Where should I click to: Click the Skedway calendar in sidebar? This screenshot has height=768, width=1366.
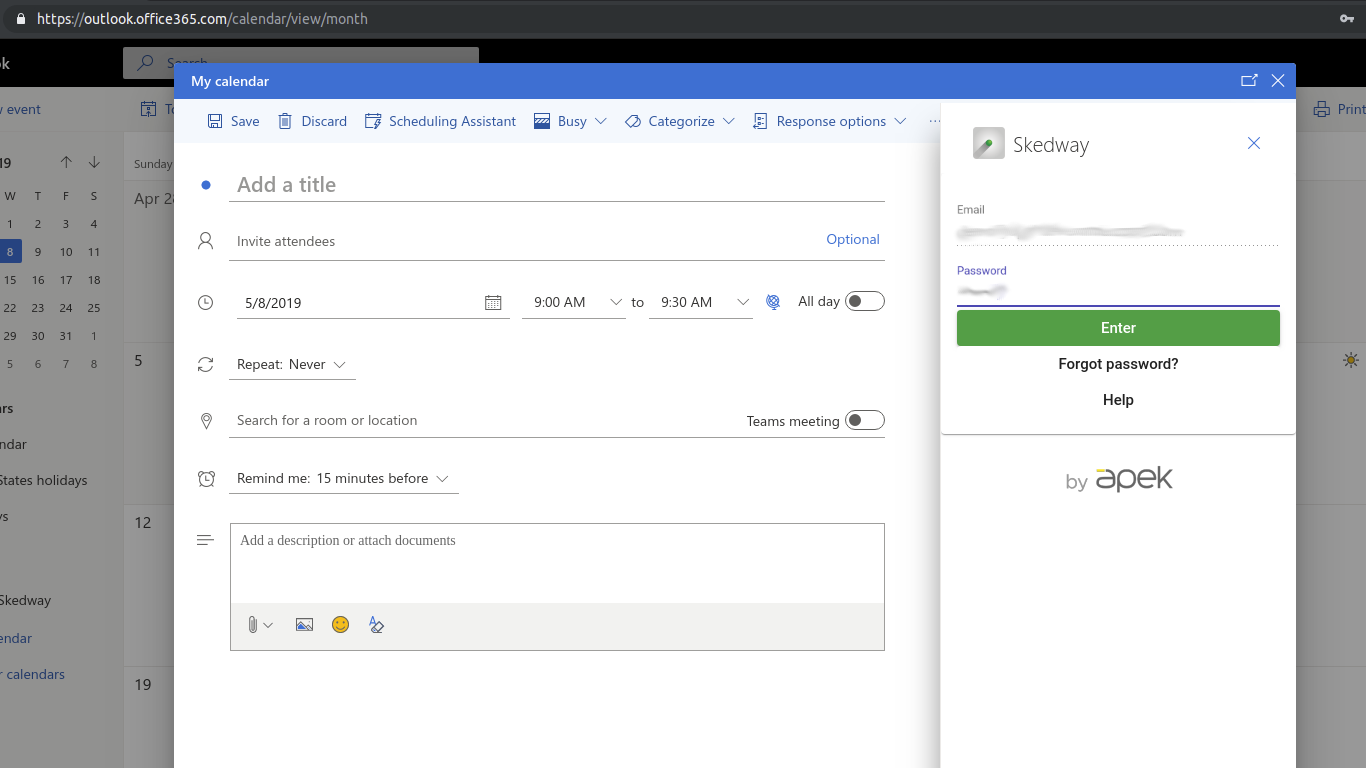coord(25,601)
